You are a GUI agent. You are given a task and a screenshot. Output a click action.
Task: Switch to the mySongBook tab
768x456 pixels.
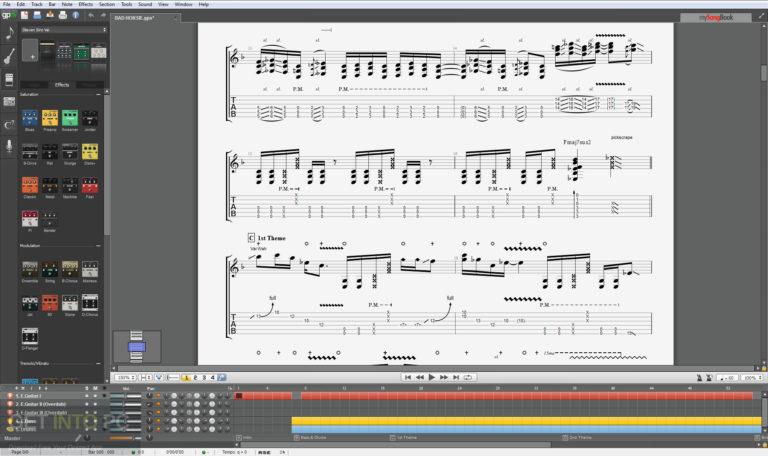click(716, 18)
